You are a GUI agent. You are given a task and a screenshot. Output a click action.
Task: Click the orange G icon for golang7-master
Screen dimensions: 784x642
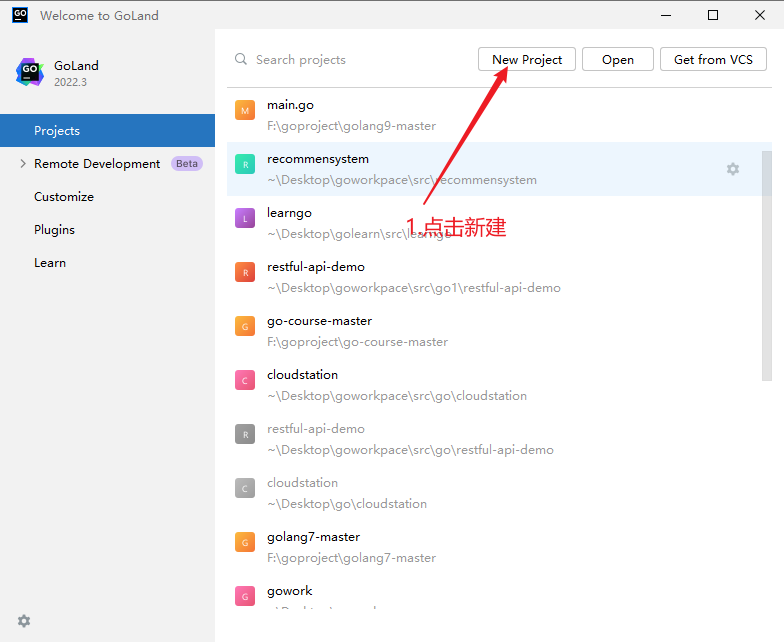pyautogui.click(x=245, y=542)
